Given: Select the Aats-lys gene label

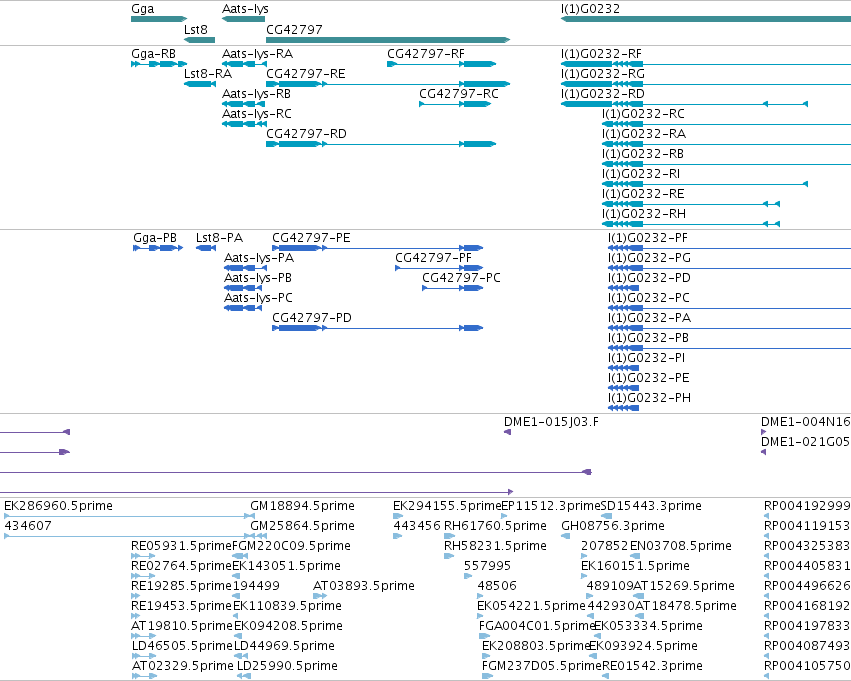Looking at the screenshot, I should click(245, 9).
